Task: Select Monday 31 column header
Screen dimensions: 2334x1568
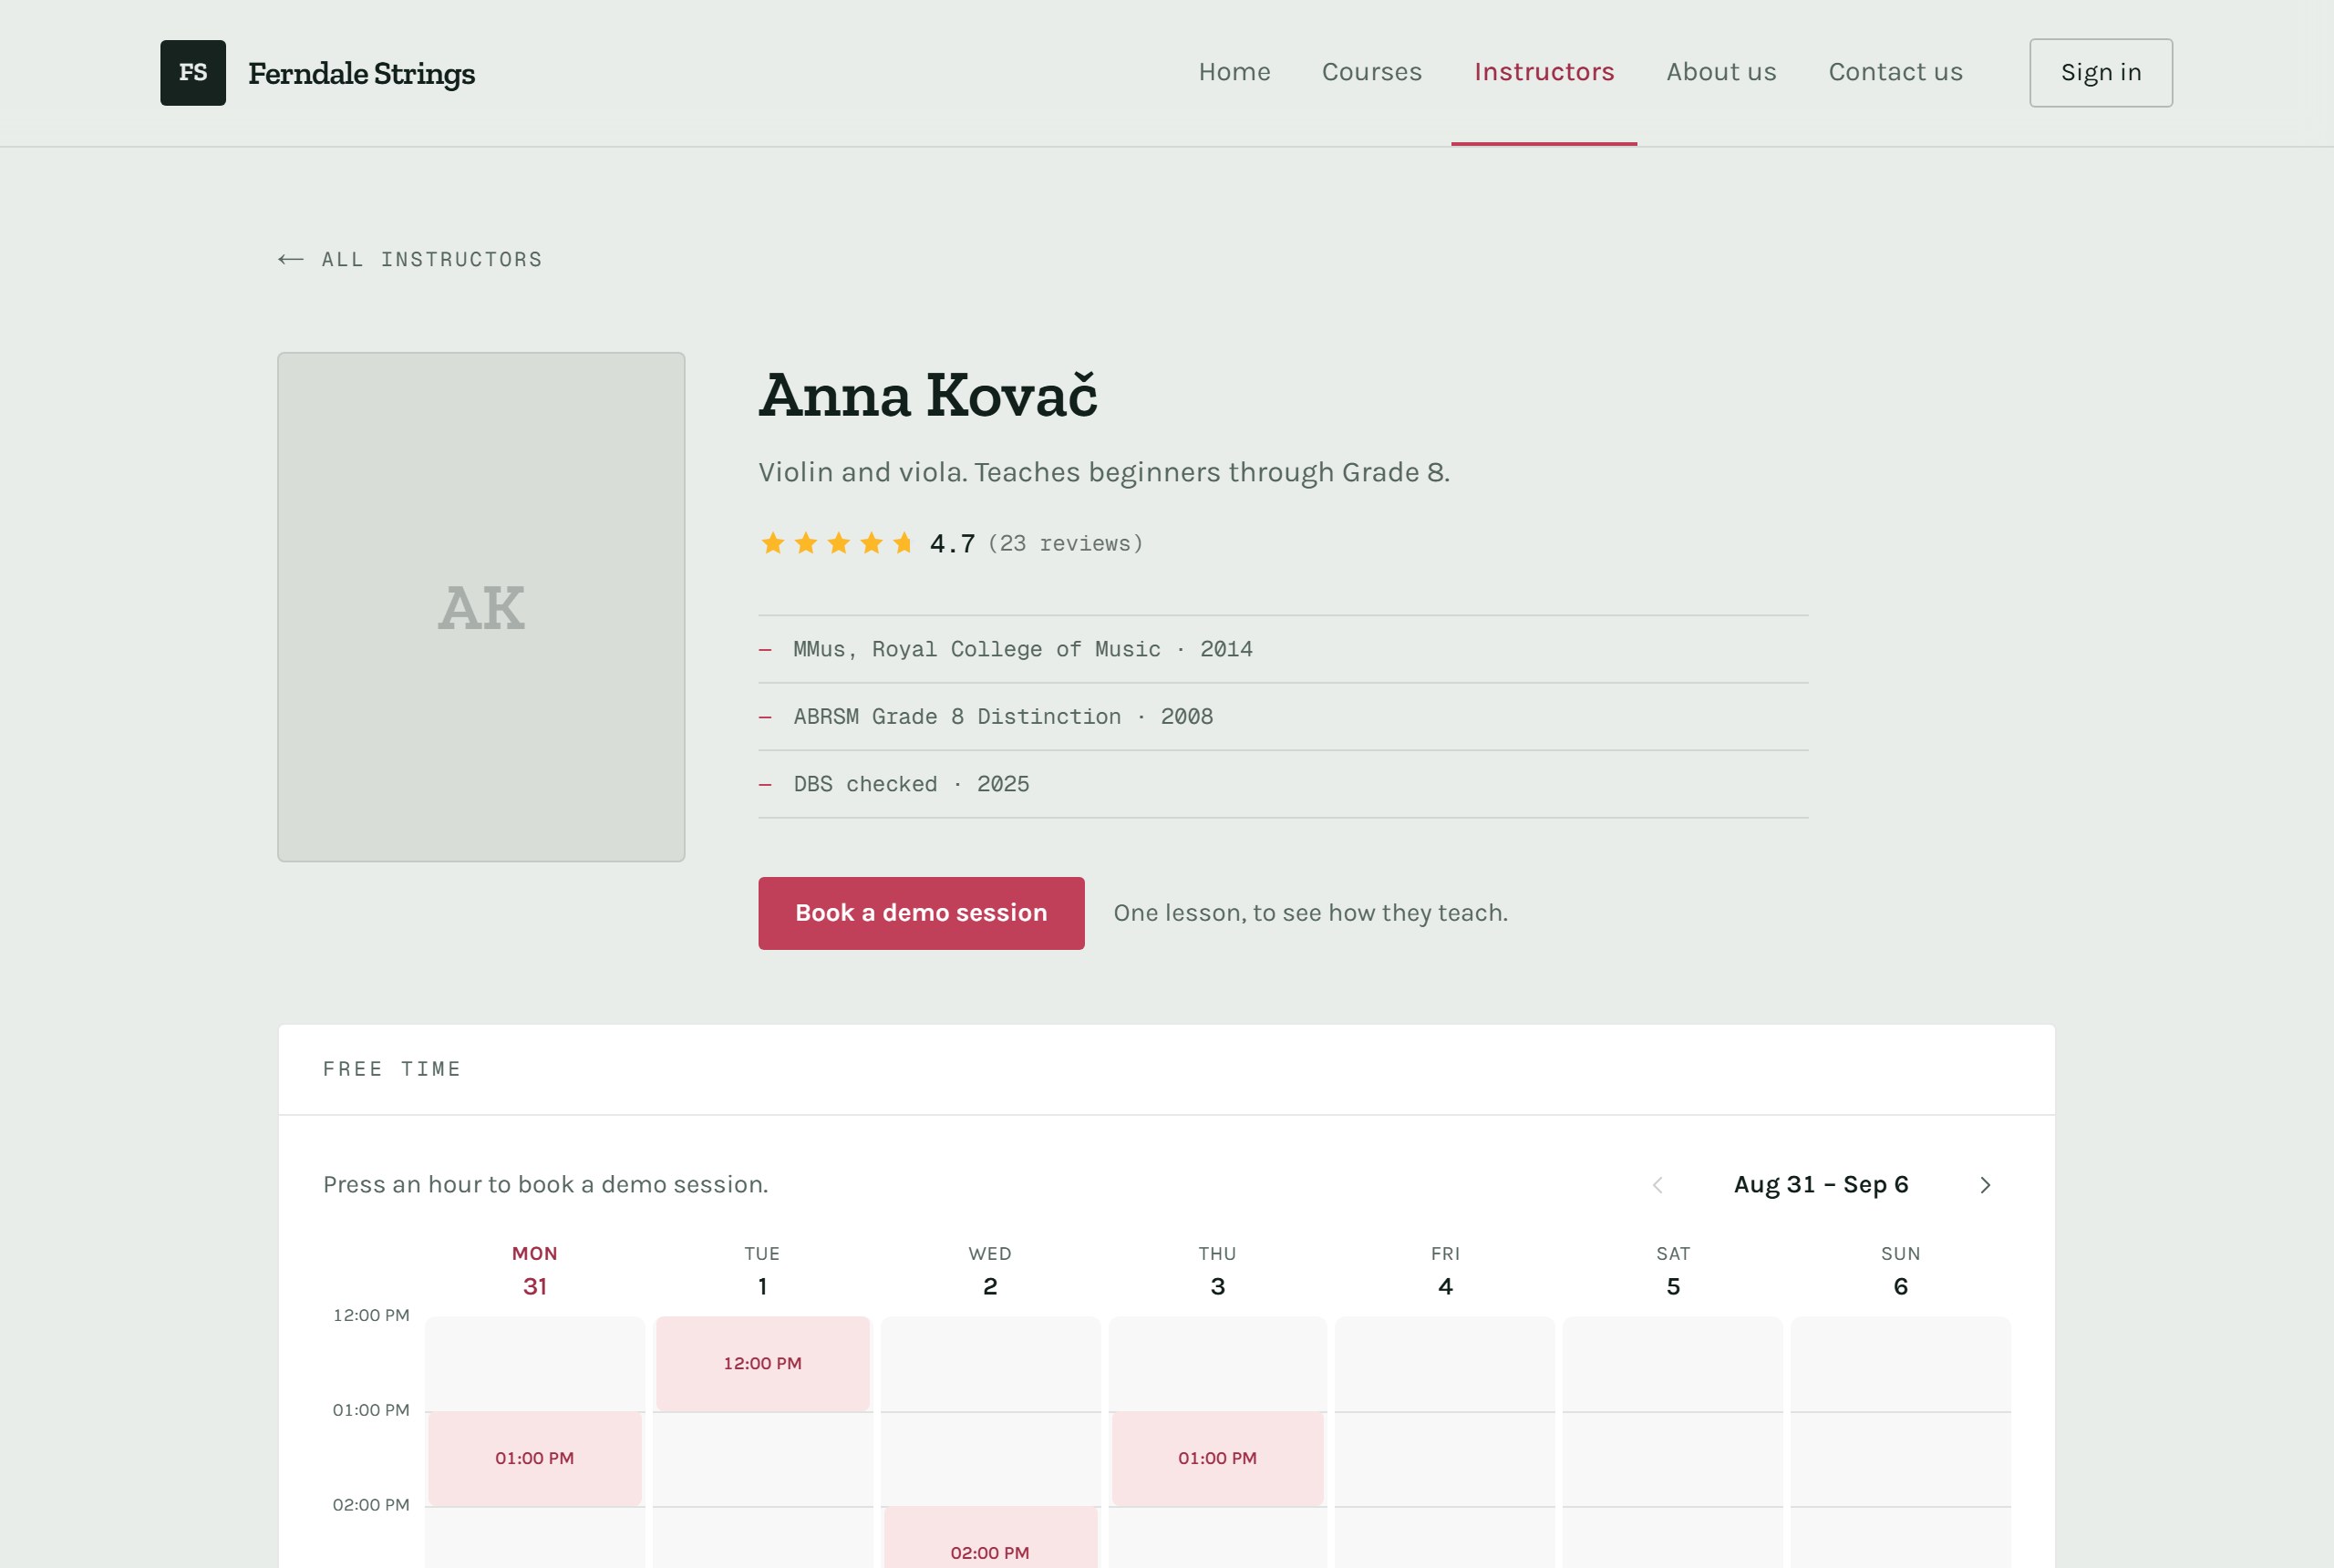Action: click(x=535, y=1272)
